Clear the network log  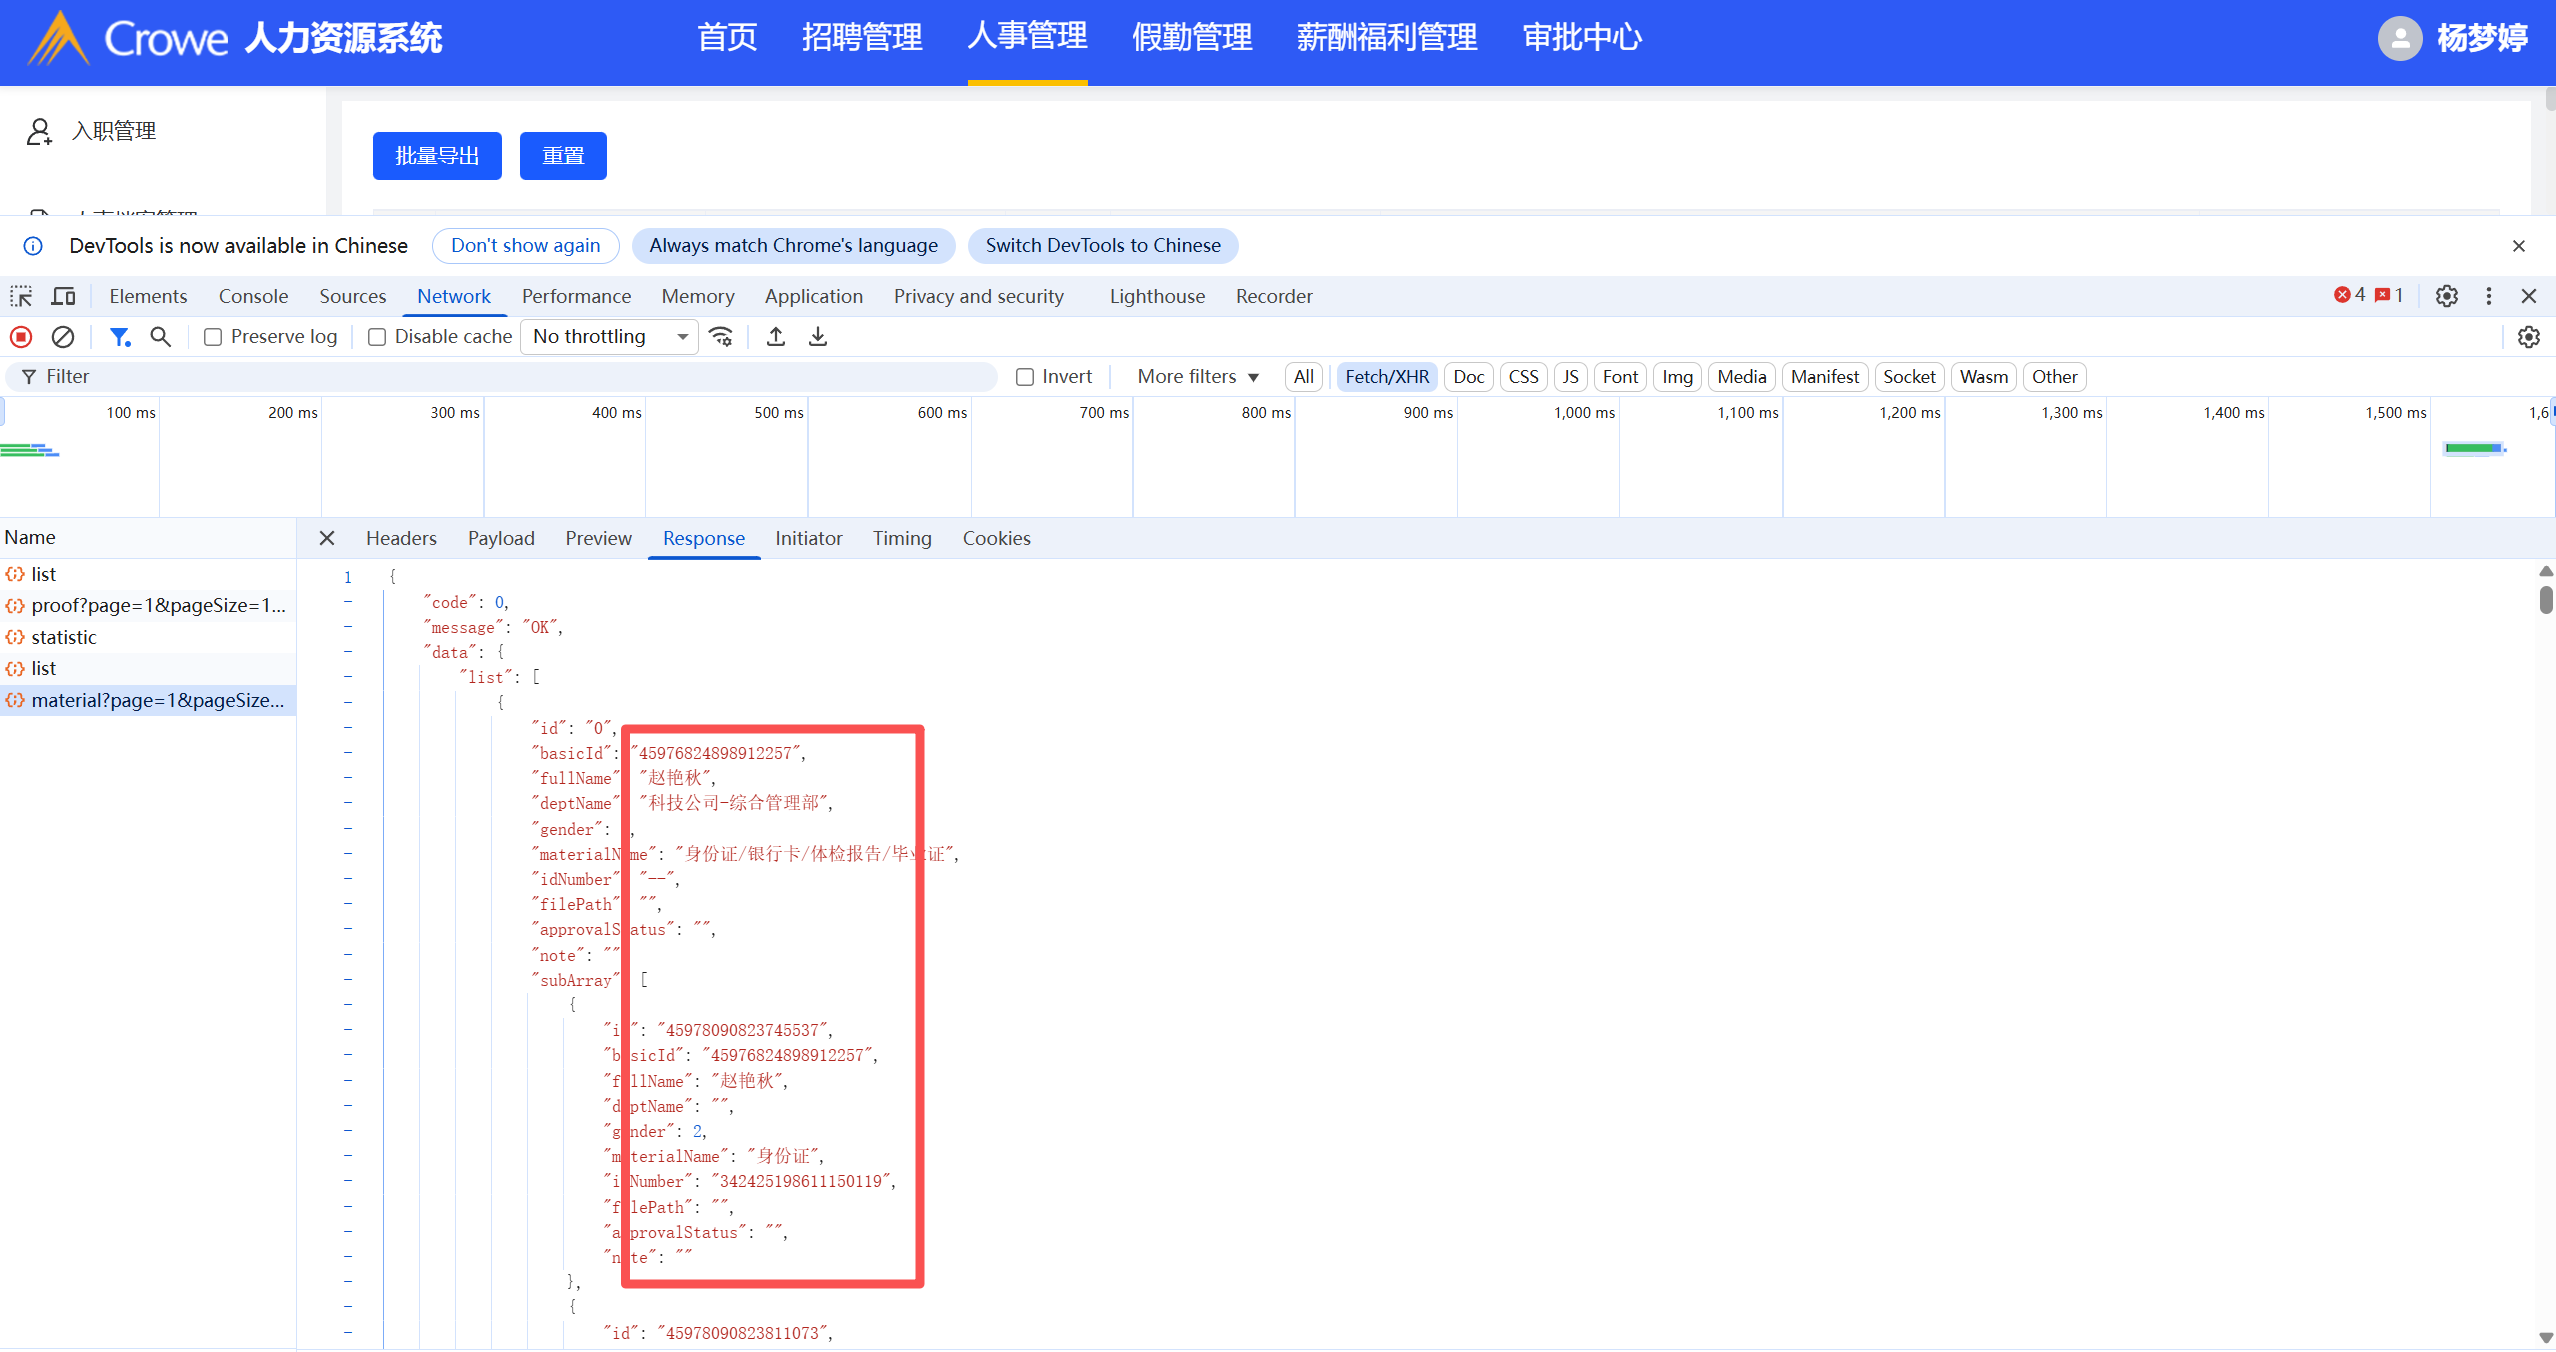click(x=63, y=337)
